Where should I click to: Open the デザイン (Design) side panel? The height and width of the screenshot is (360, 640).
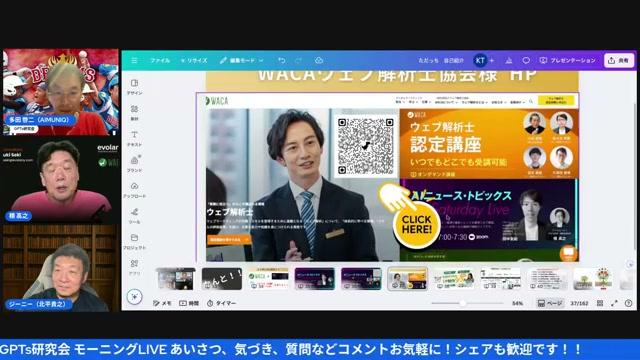click(134, 87)
